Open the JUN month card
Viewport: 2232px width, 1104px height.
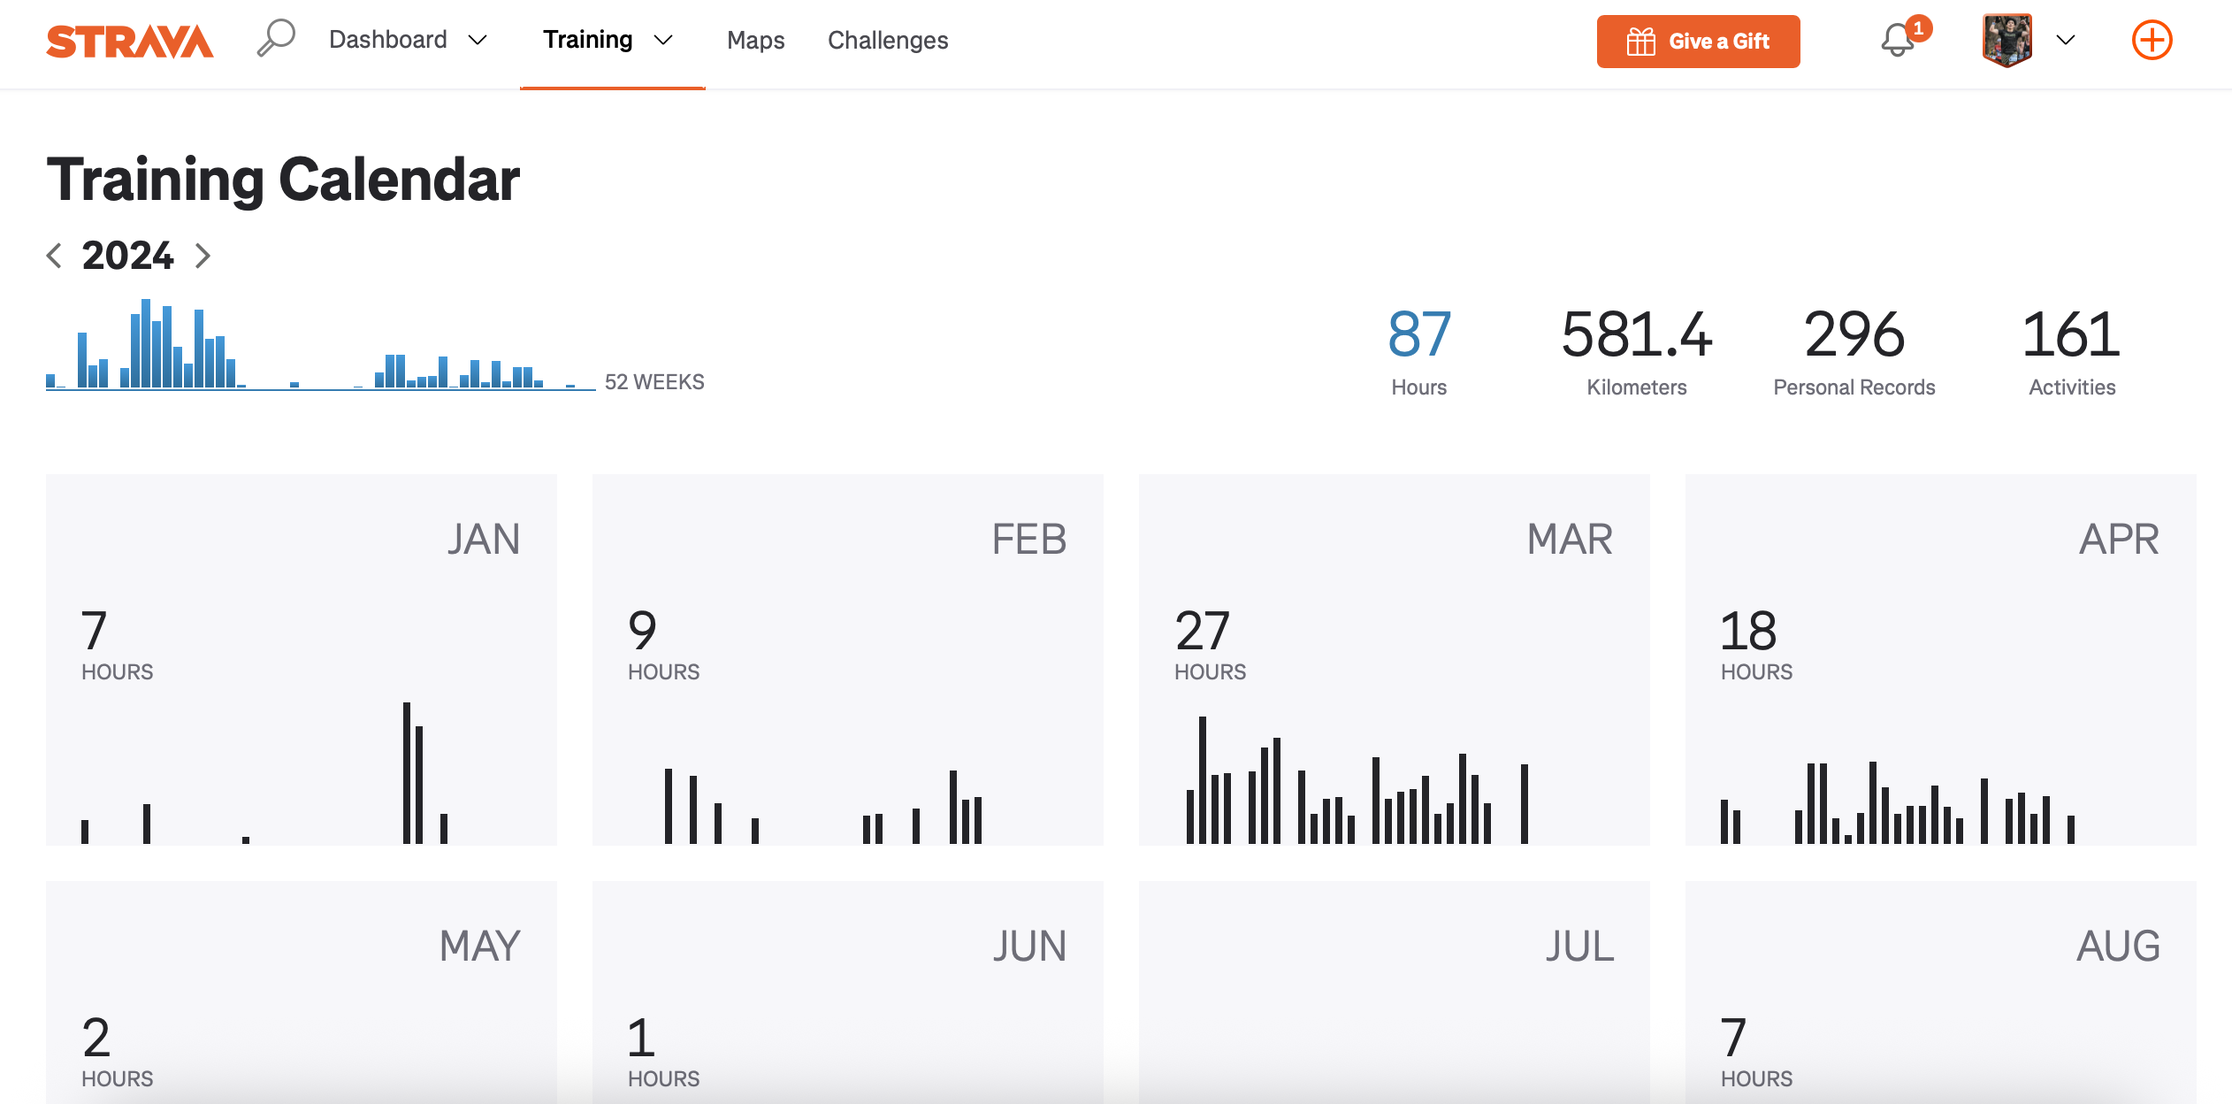click(848, 992)
